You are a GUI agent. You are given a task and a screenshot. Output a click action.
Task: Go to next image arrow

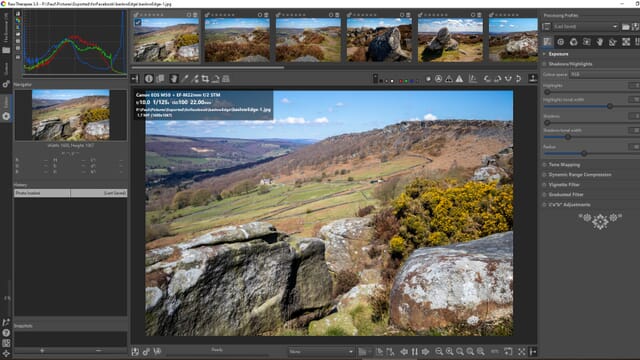pos(425,351)
